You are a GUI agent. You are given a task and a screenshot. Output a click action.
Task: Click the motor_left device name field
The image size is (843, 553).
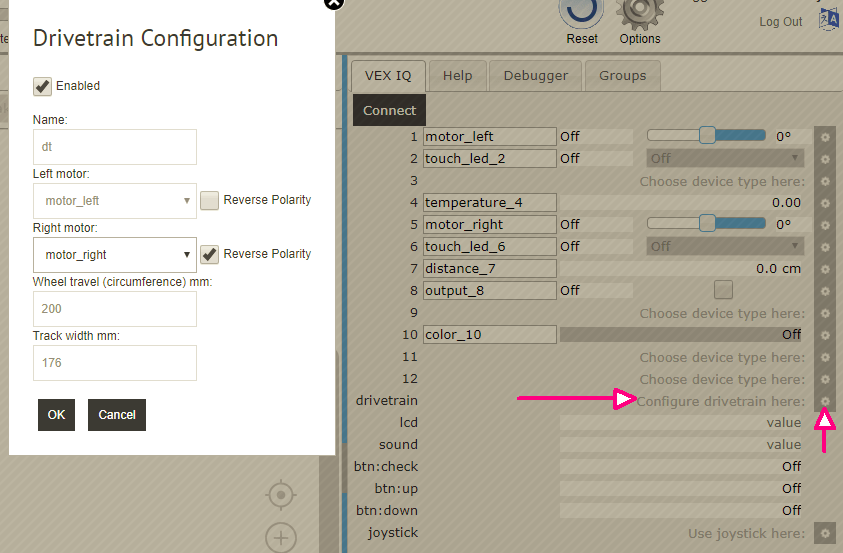pos(490,137)
